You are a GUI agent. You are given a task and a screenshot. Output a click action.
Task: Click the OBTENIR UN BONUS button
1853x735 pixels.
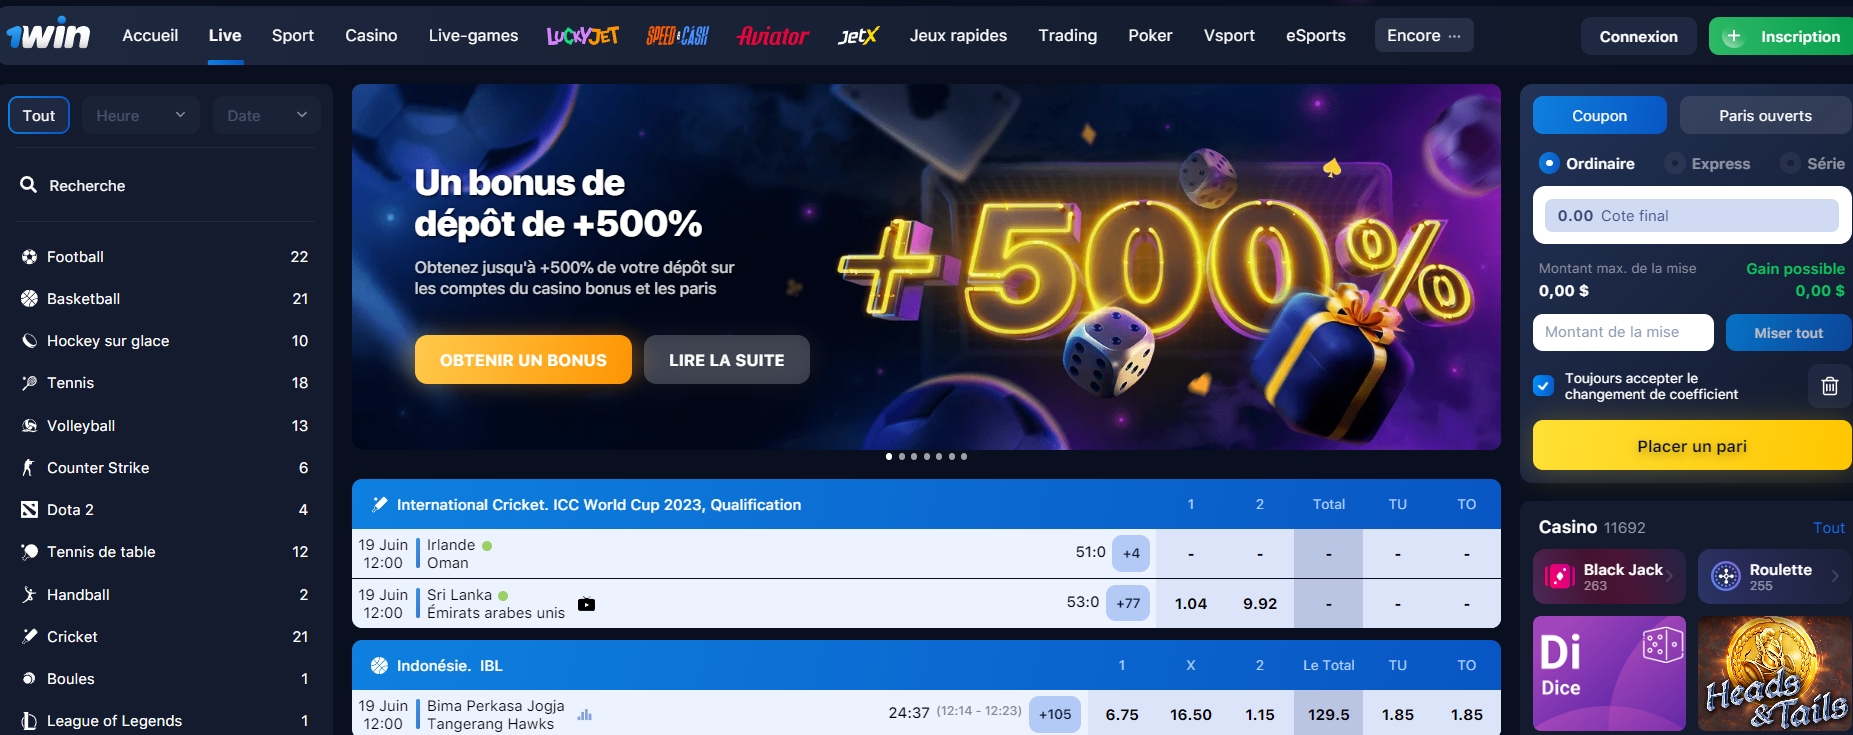[523, 360]
